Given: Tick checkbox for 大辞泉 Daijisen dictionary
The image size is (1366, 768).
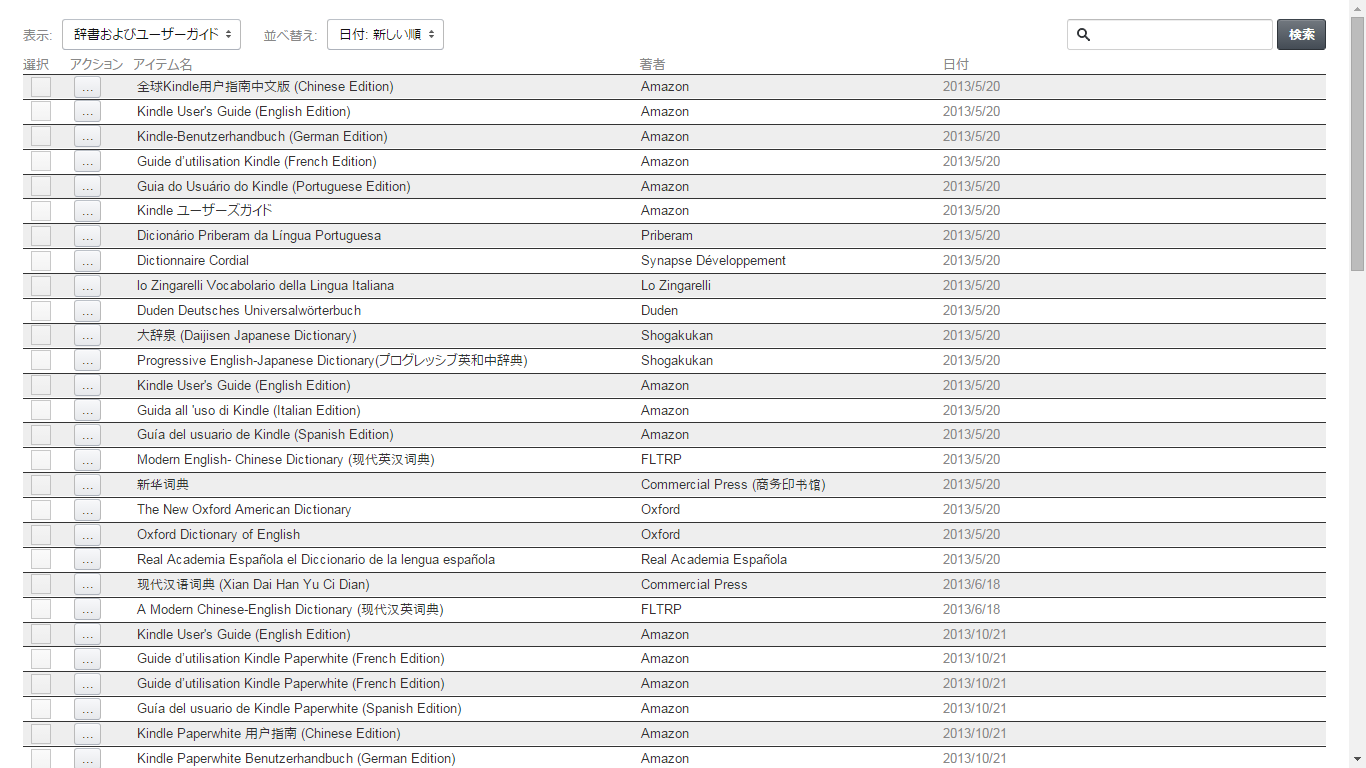Looking at the screenshot, I should [41, 336].
